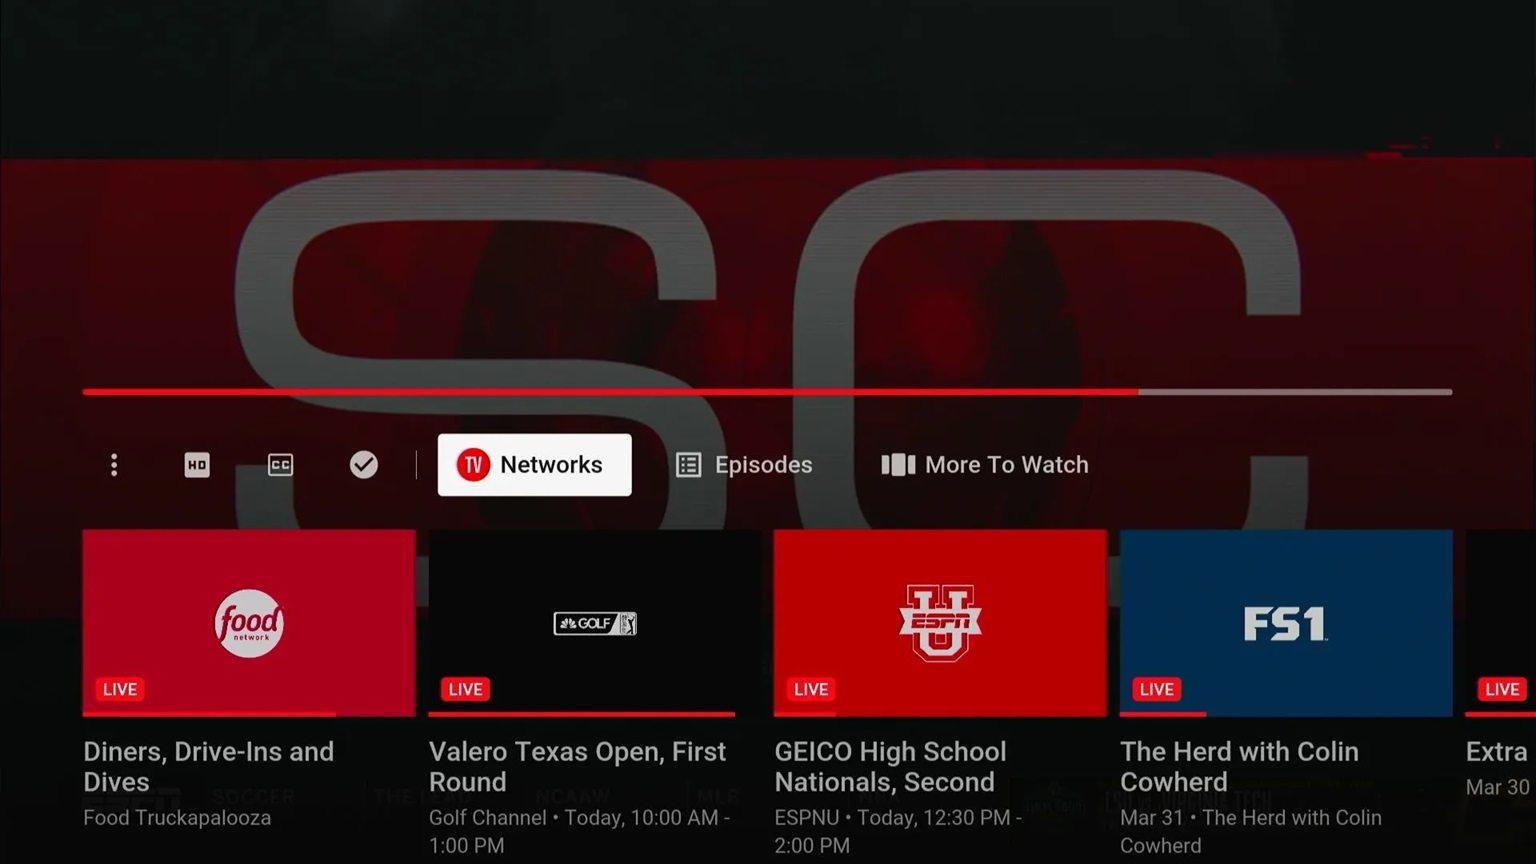1536x864 pixels.
Task: Click the More To Watch carousel icon
Action: click(x=897, y=464)
